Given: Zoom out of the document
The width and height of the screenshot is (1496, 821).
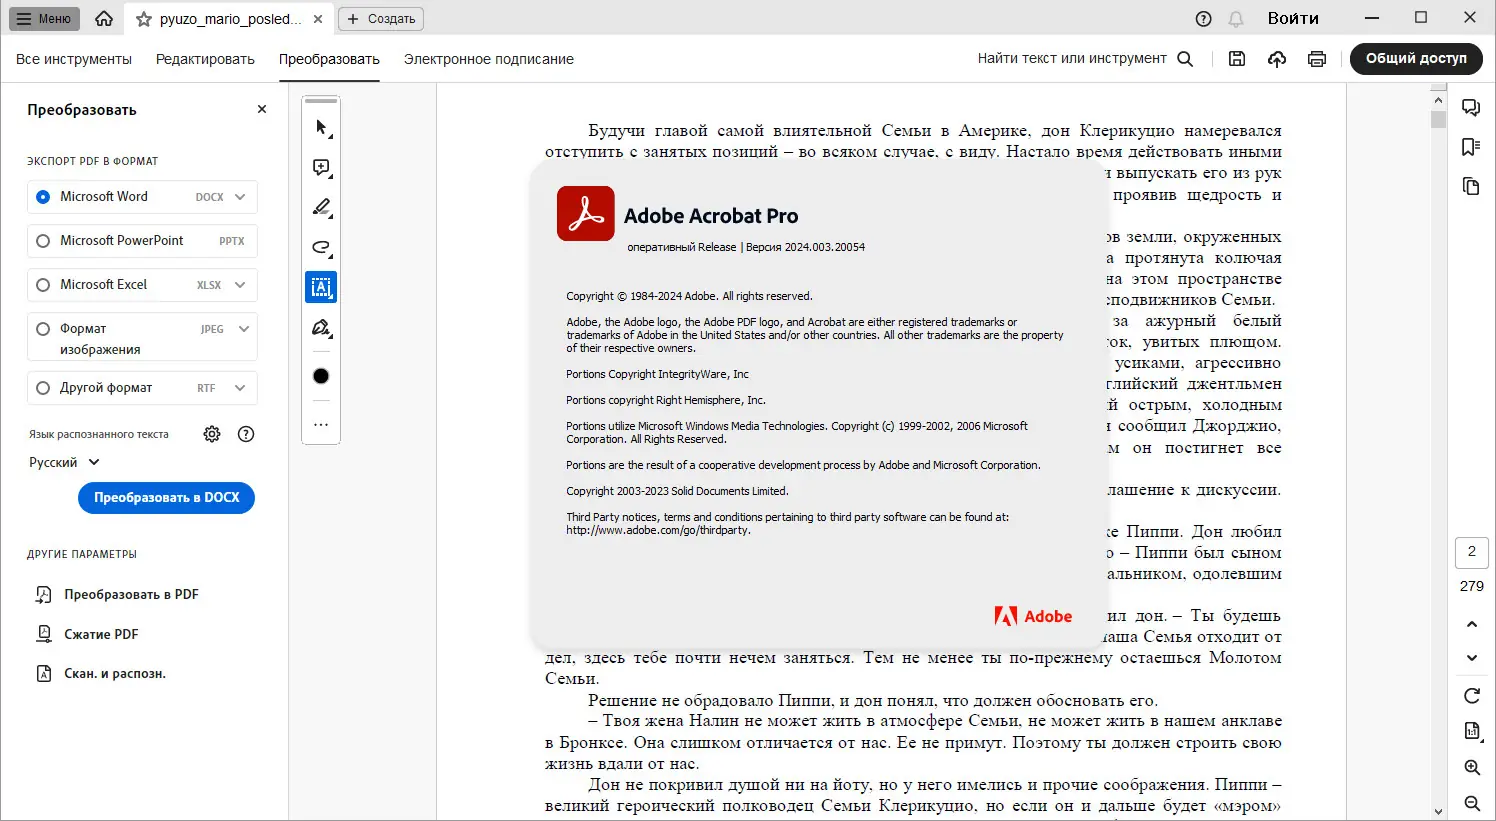Looking at the screenshot, I should click(x=1472, y=803).
